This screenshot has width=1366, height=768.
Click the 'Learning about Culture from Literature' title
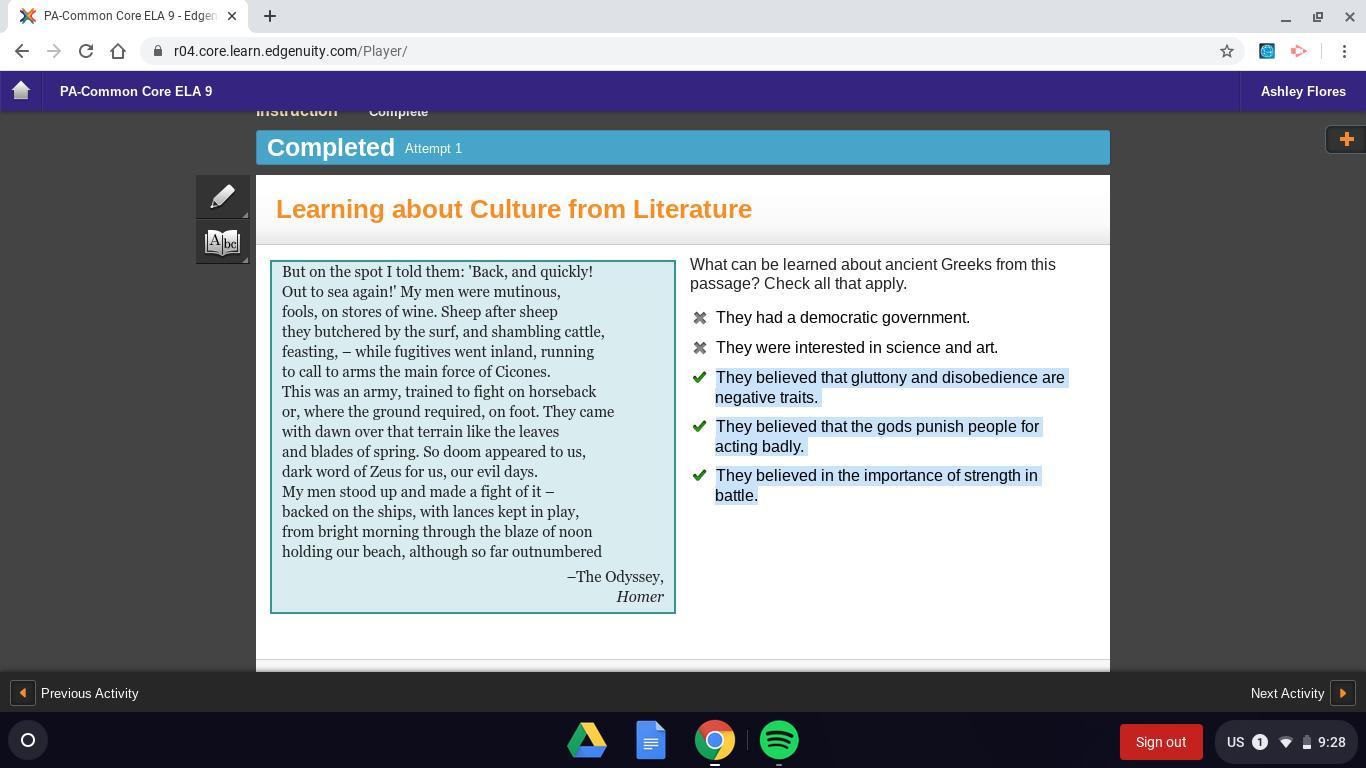pyautogui.click(x=514, y=209)
